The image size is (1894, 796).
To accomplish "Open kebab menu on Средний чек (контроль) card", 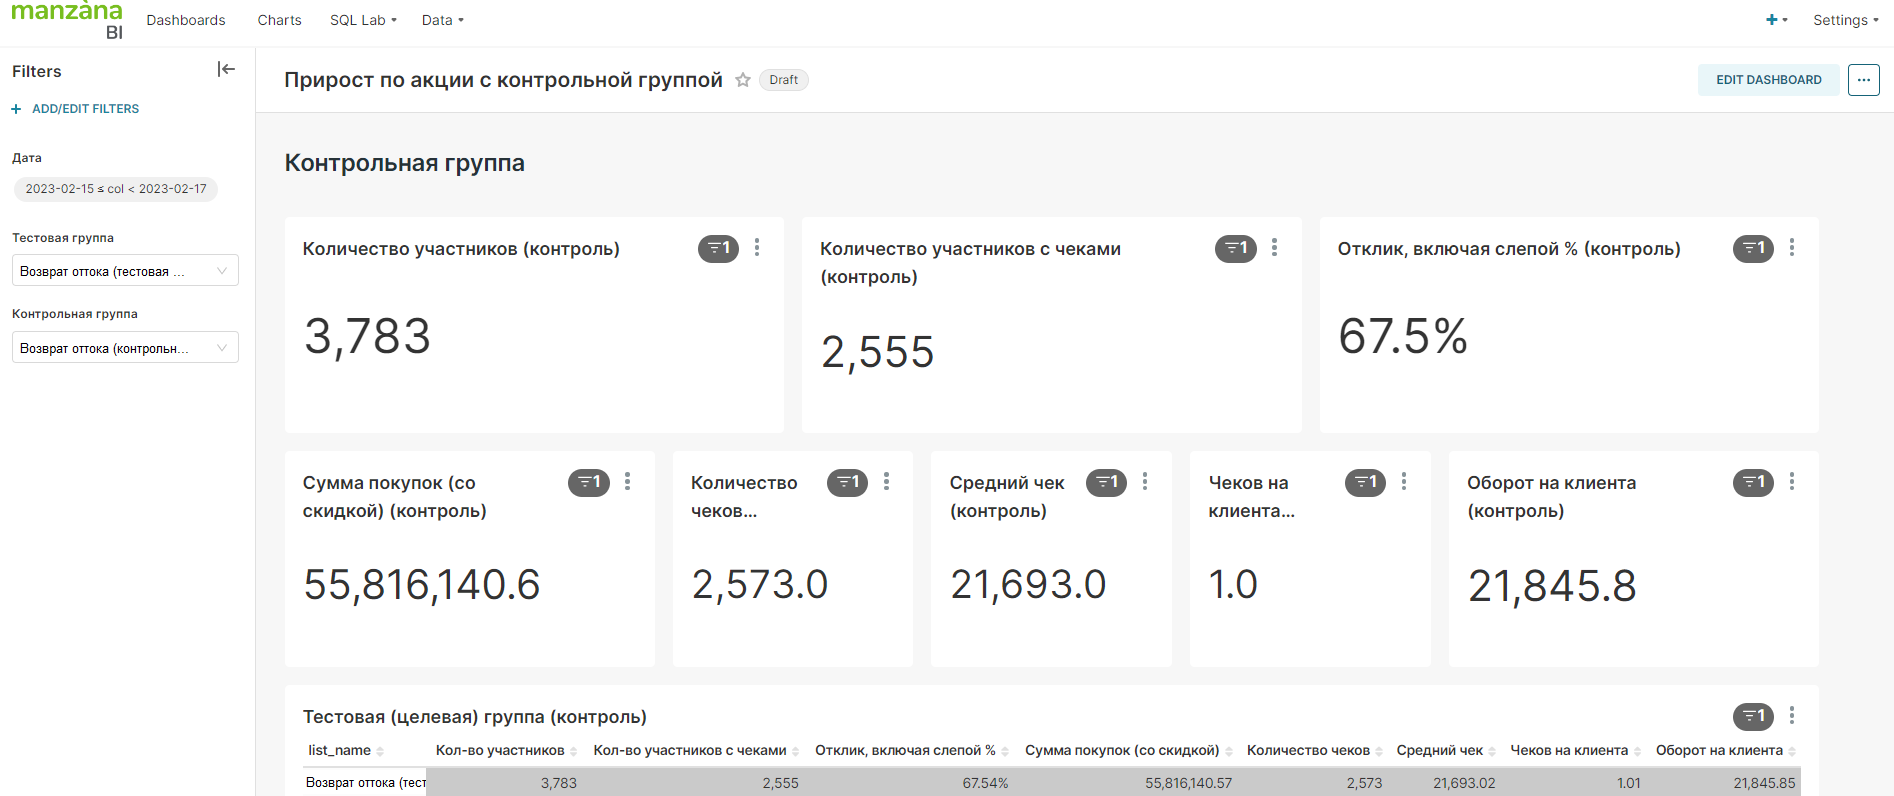I will (1145, 482).
